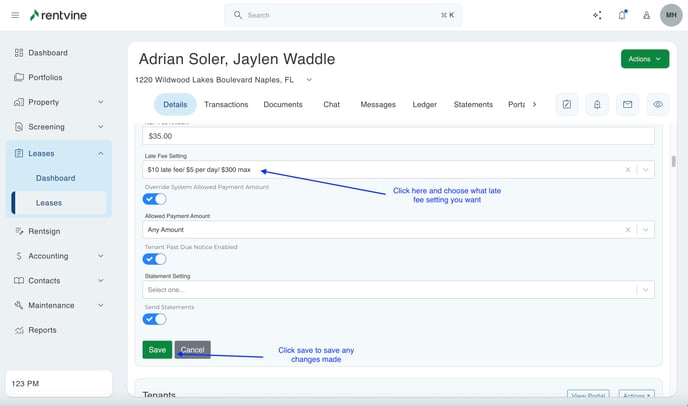Click the page's vertical scrollbar
Screen dimensions: 688x406
point(674,163)
